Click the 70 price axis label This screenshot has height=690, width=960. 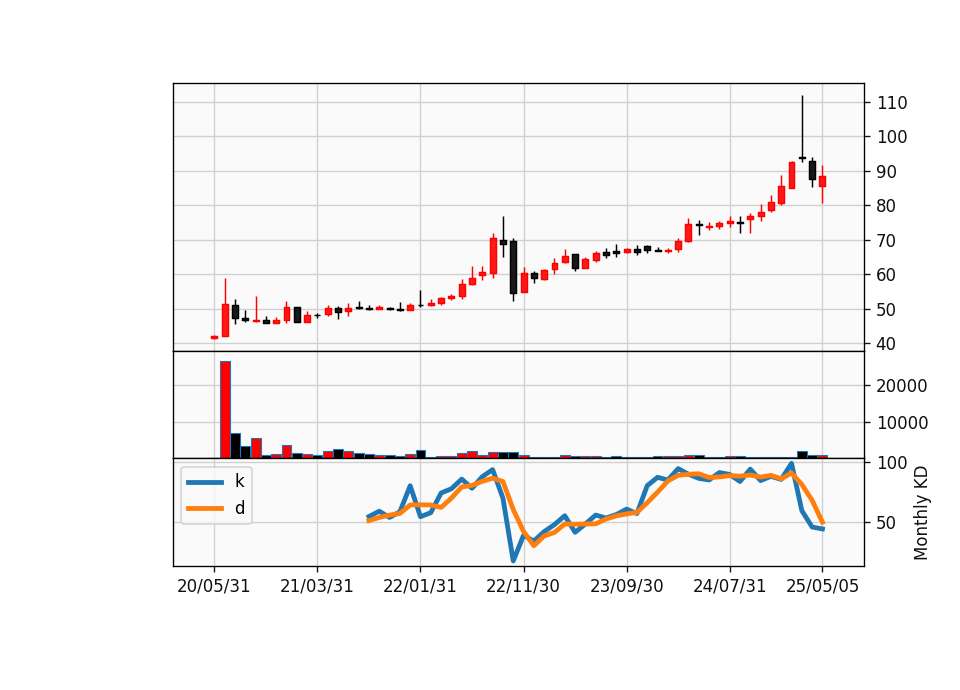pyautogui.click(x=887, y=241)
